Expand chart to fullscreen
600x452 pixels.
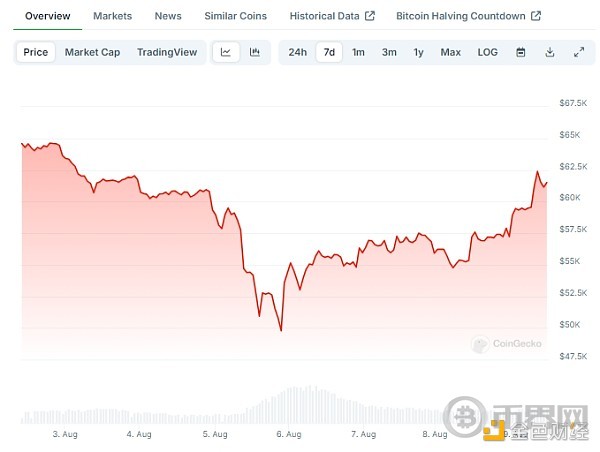tap(578, 52)
